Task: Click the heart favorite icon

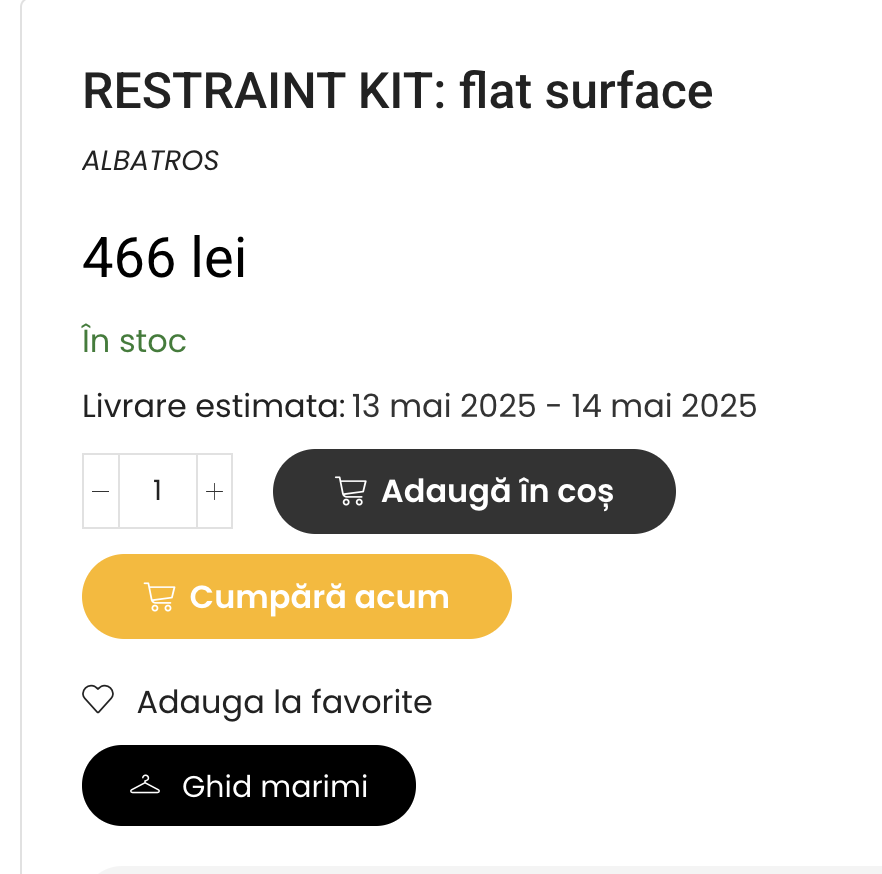Action: 98,700
